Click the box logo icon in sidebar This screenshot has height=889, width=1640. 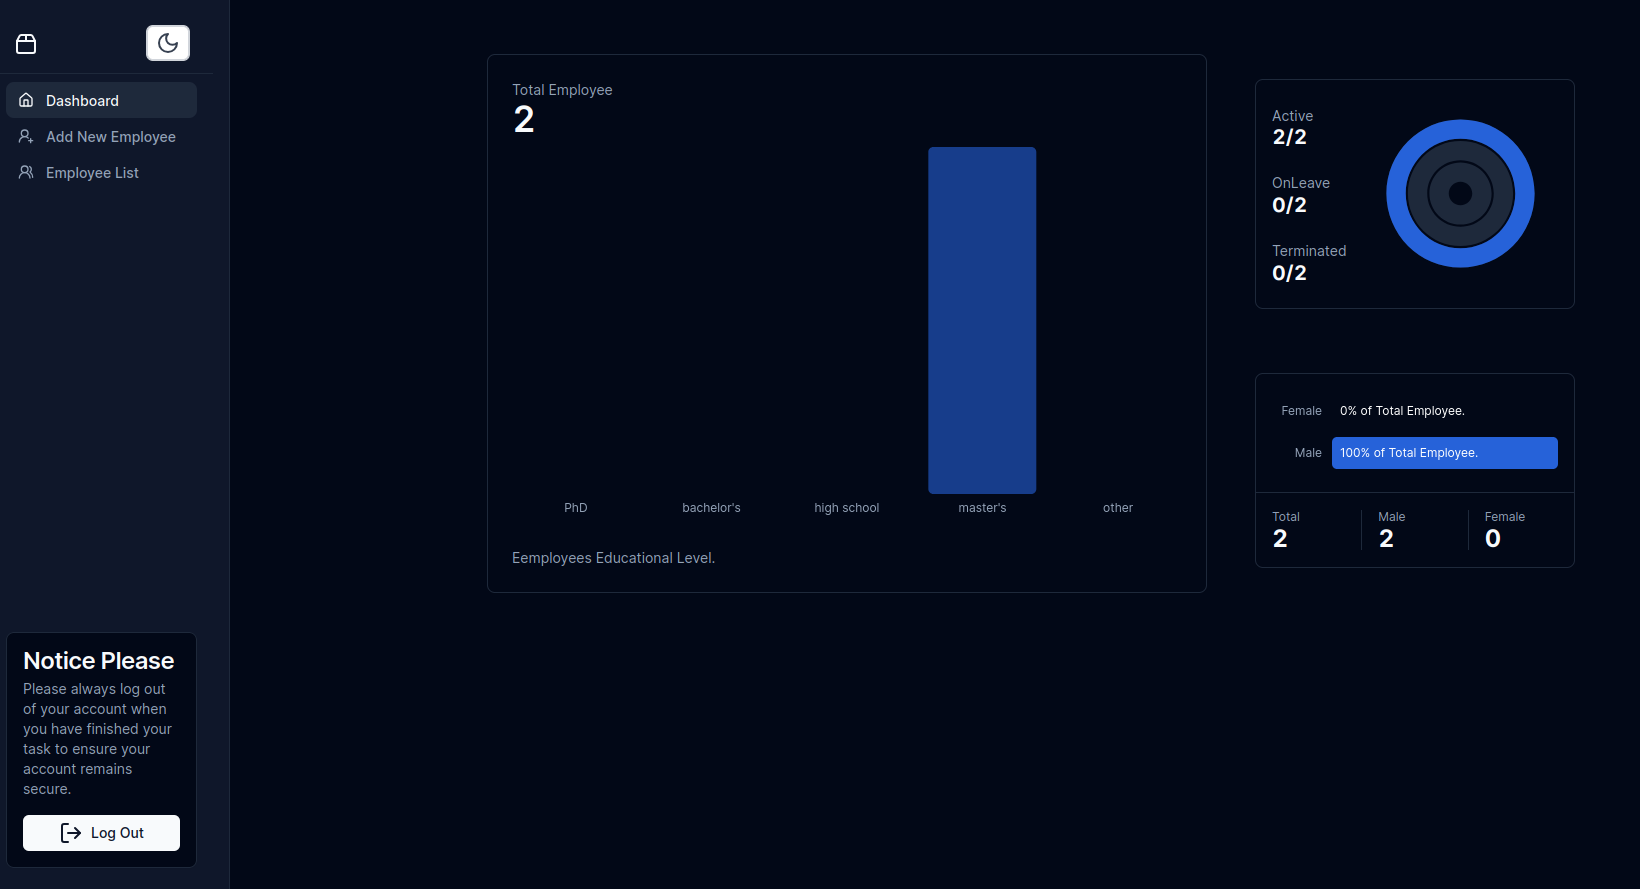[x=26, y=44]
